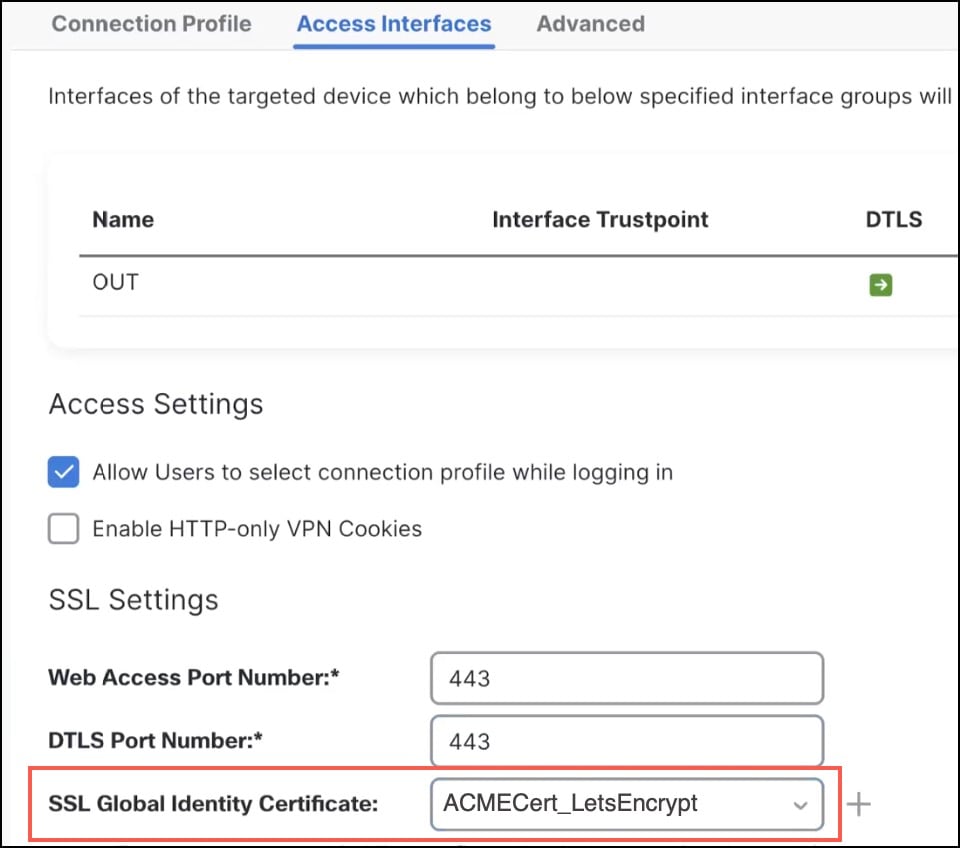Click the DTLS column header
This screenshot has width=960, height=848.
[x=893, y=219]
